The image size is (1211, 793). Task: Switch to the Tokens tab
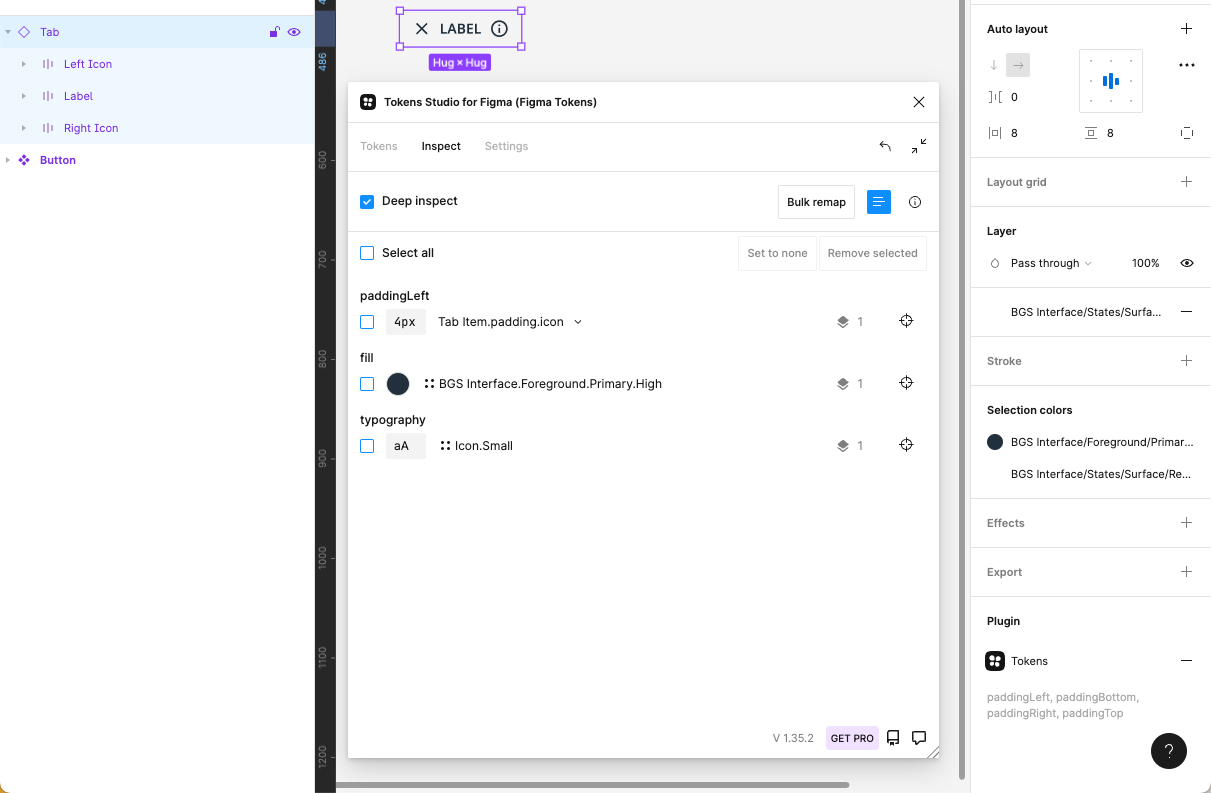[379, 146]
